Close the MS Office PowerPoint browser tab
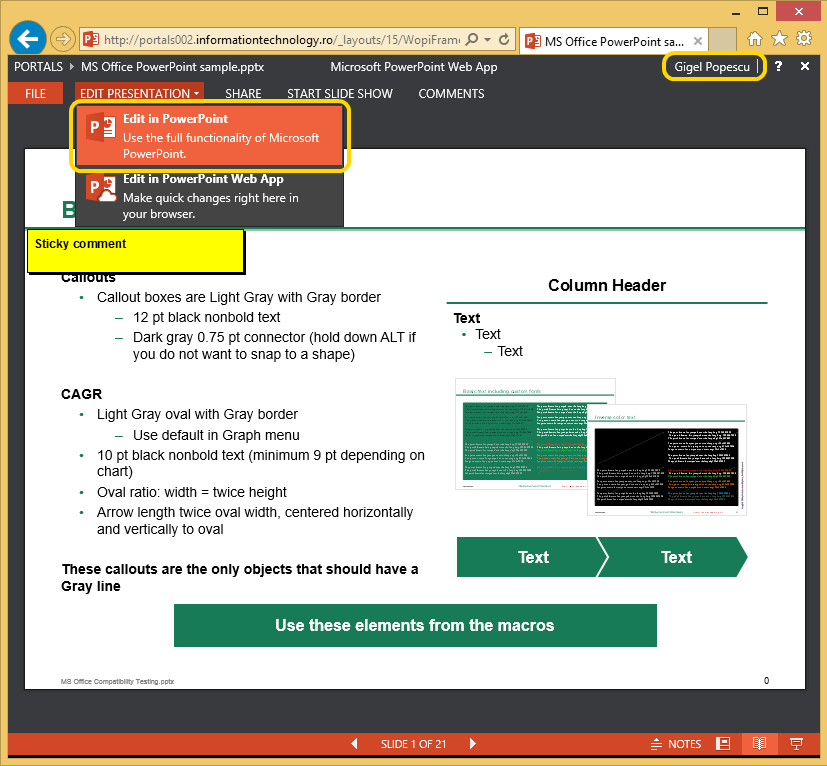The height and width of the screenshot is (766, 827). (x=698, y=41)
